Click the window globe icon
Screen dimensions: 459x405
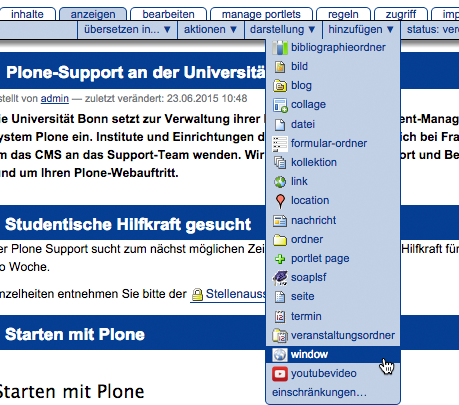(280, 355)
